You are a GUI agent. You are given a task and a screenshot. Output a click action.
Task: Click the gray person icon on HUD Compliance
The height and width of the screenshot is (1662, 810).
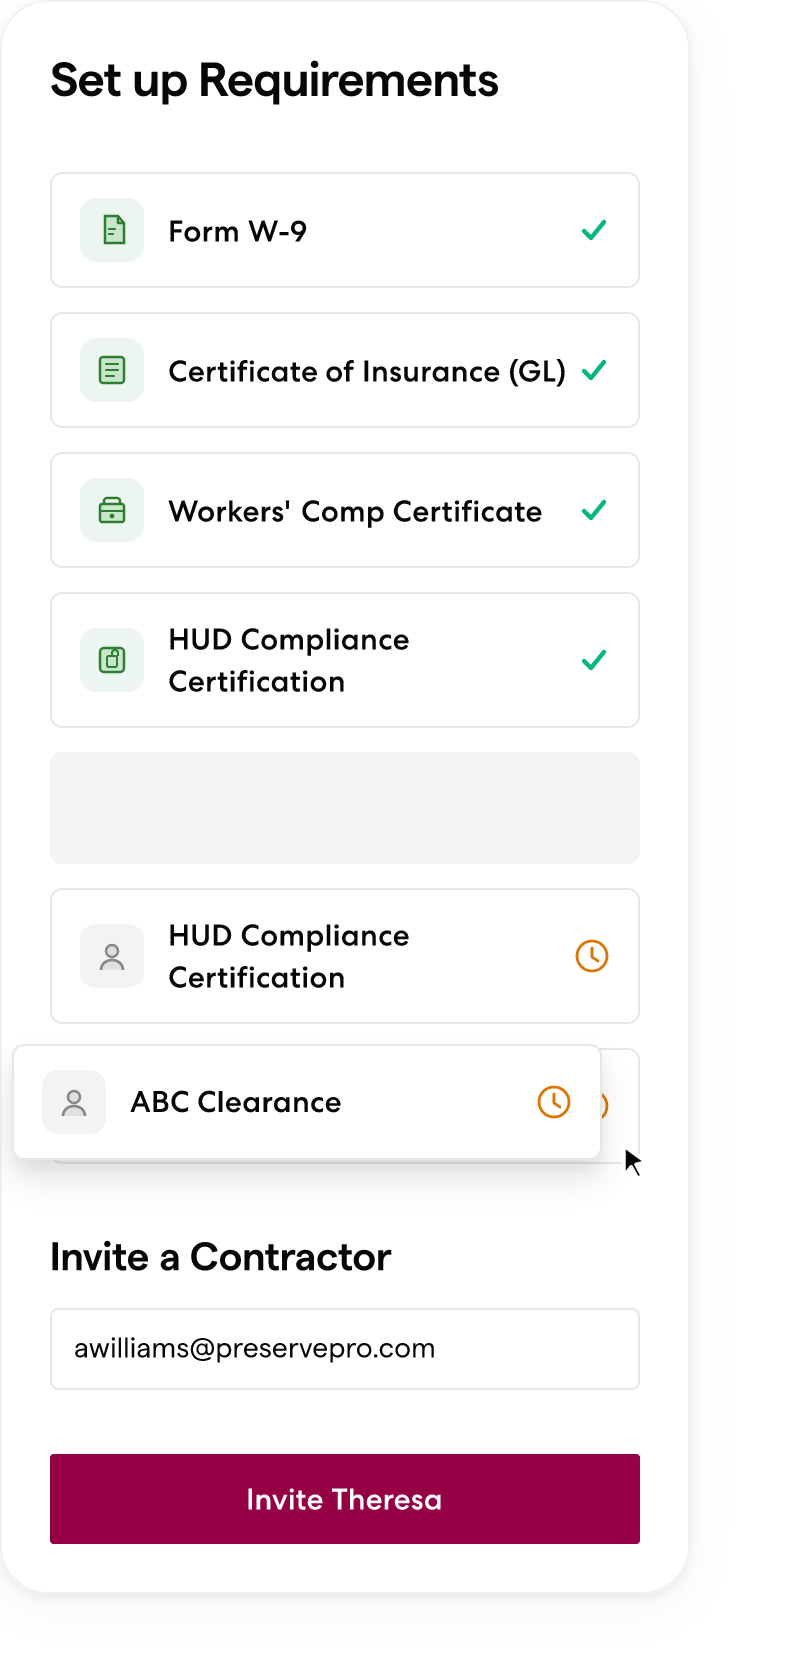tap(112, 956)
